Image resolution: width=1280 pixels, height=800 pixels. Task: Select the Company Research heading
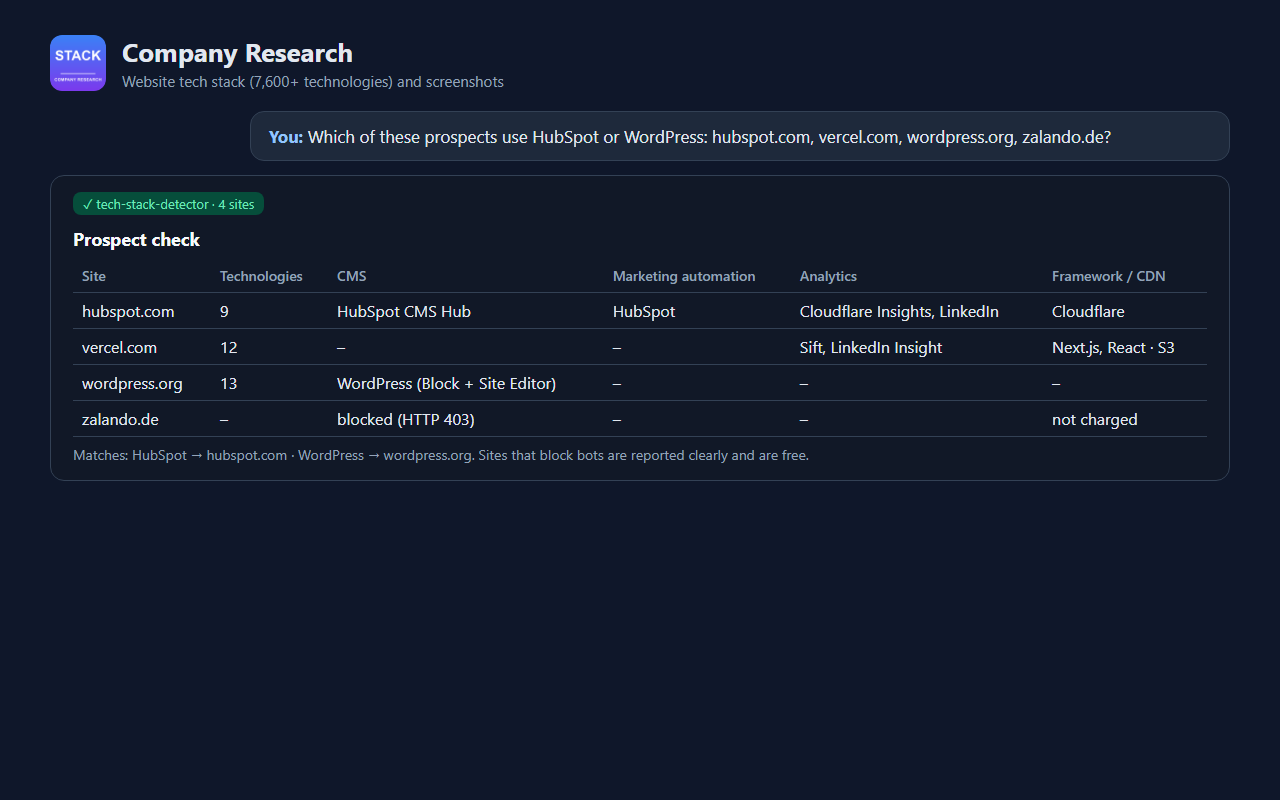pos(237,53)
